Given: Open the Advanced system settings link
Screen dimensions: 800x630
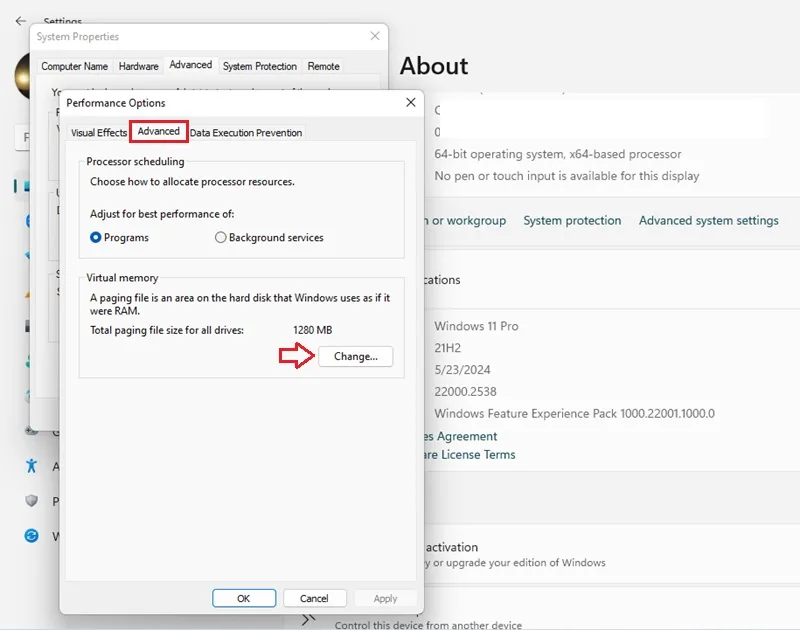Looking at the screenshot, I should pyautogui.click(x=709, y=220).
